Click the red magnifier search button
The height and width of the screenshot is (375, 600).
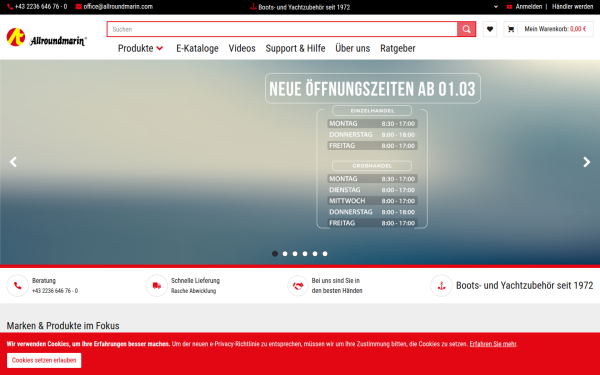(x=466, y=29)
